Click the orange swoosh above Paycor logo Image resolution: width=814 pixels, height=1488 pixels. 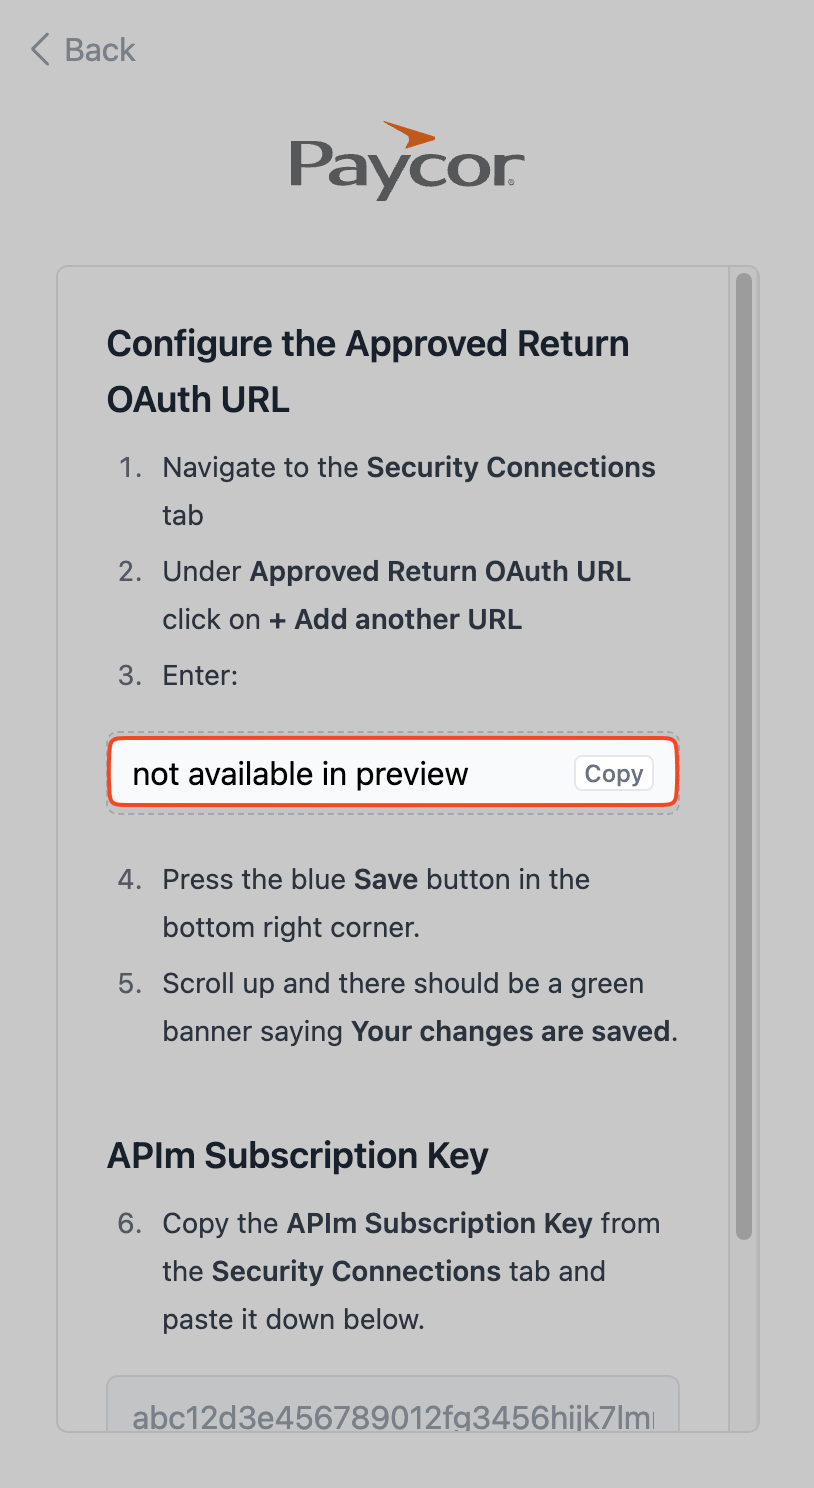coord(409,134)
